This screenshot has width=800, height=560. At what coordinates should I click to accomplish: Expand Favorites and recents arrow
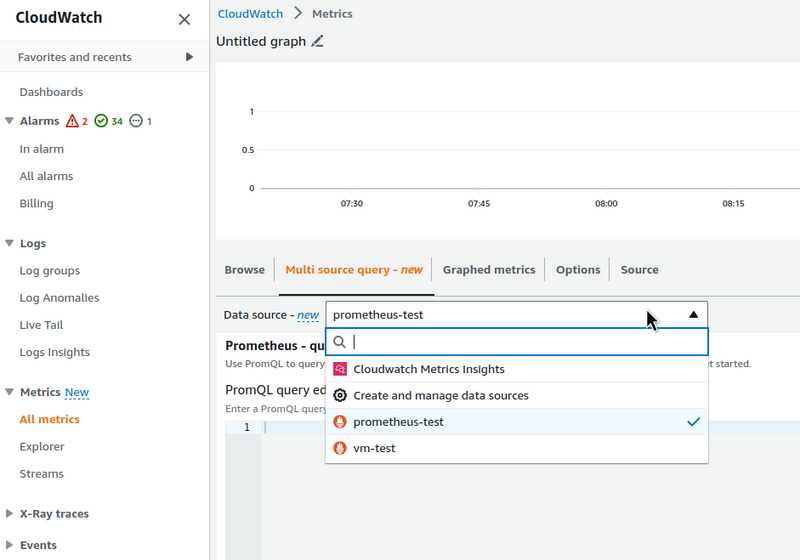coord(189,57)
